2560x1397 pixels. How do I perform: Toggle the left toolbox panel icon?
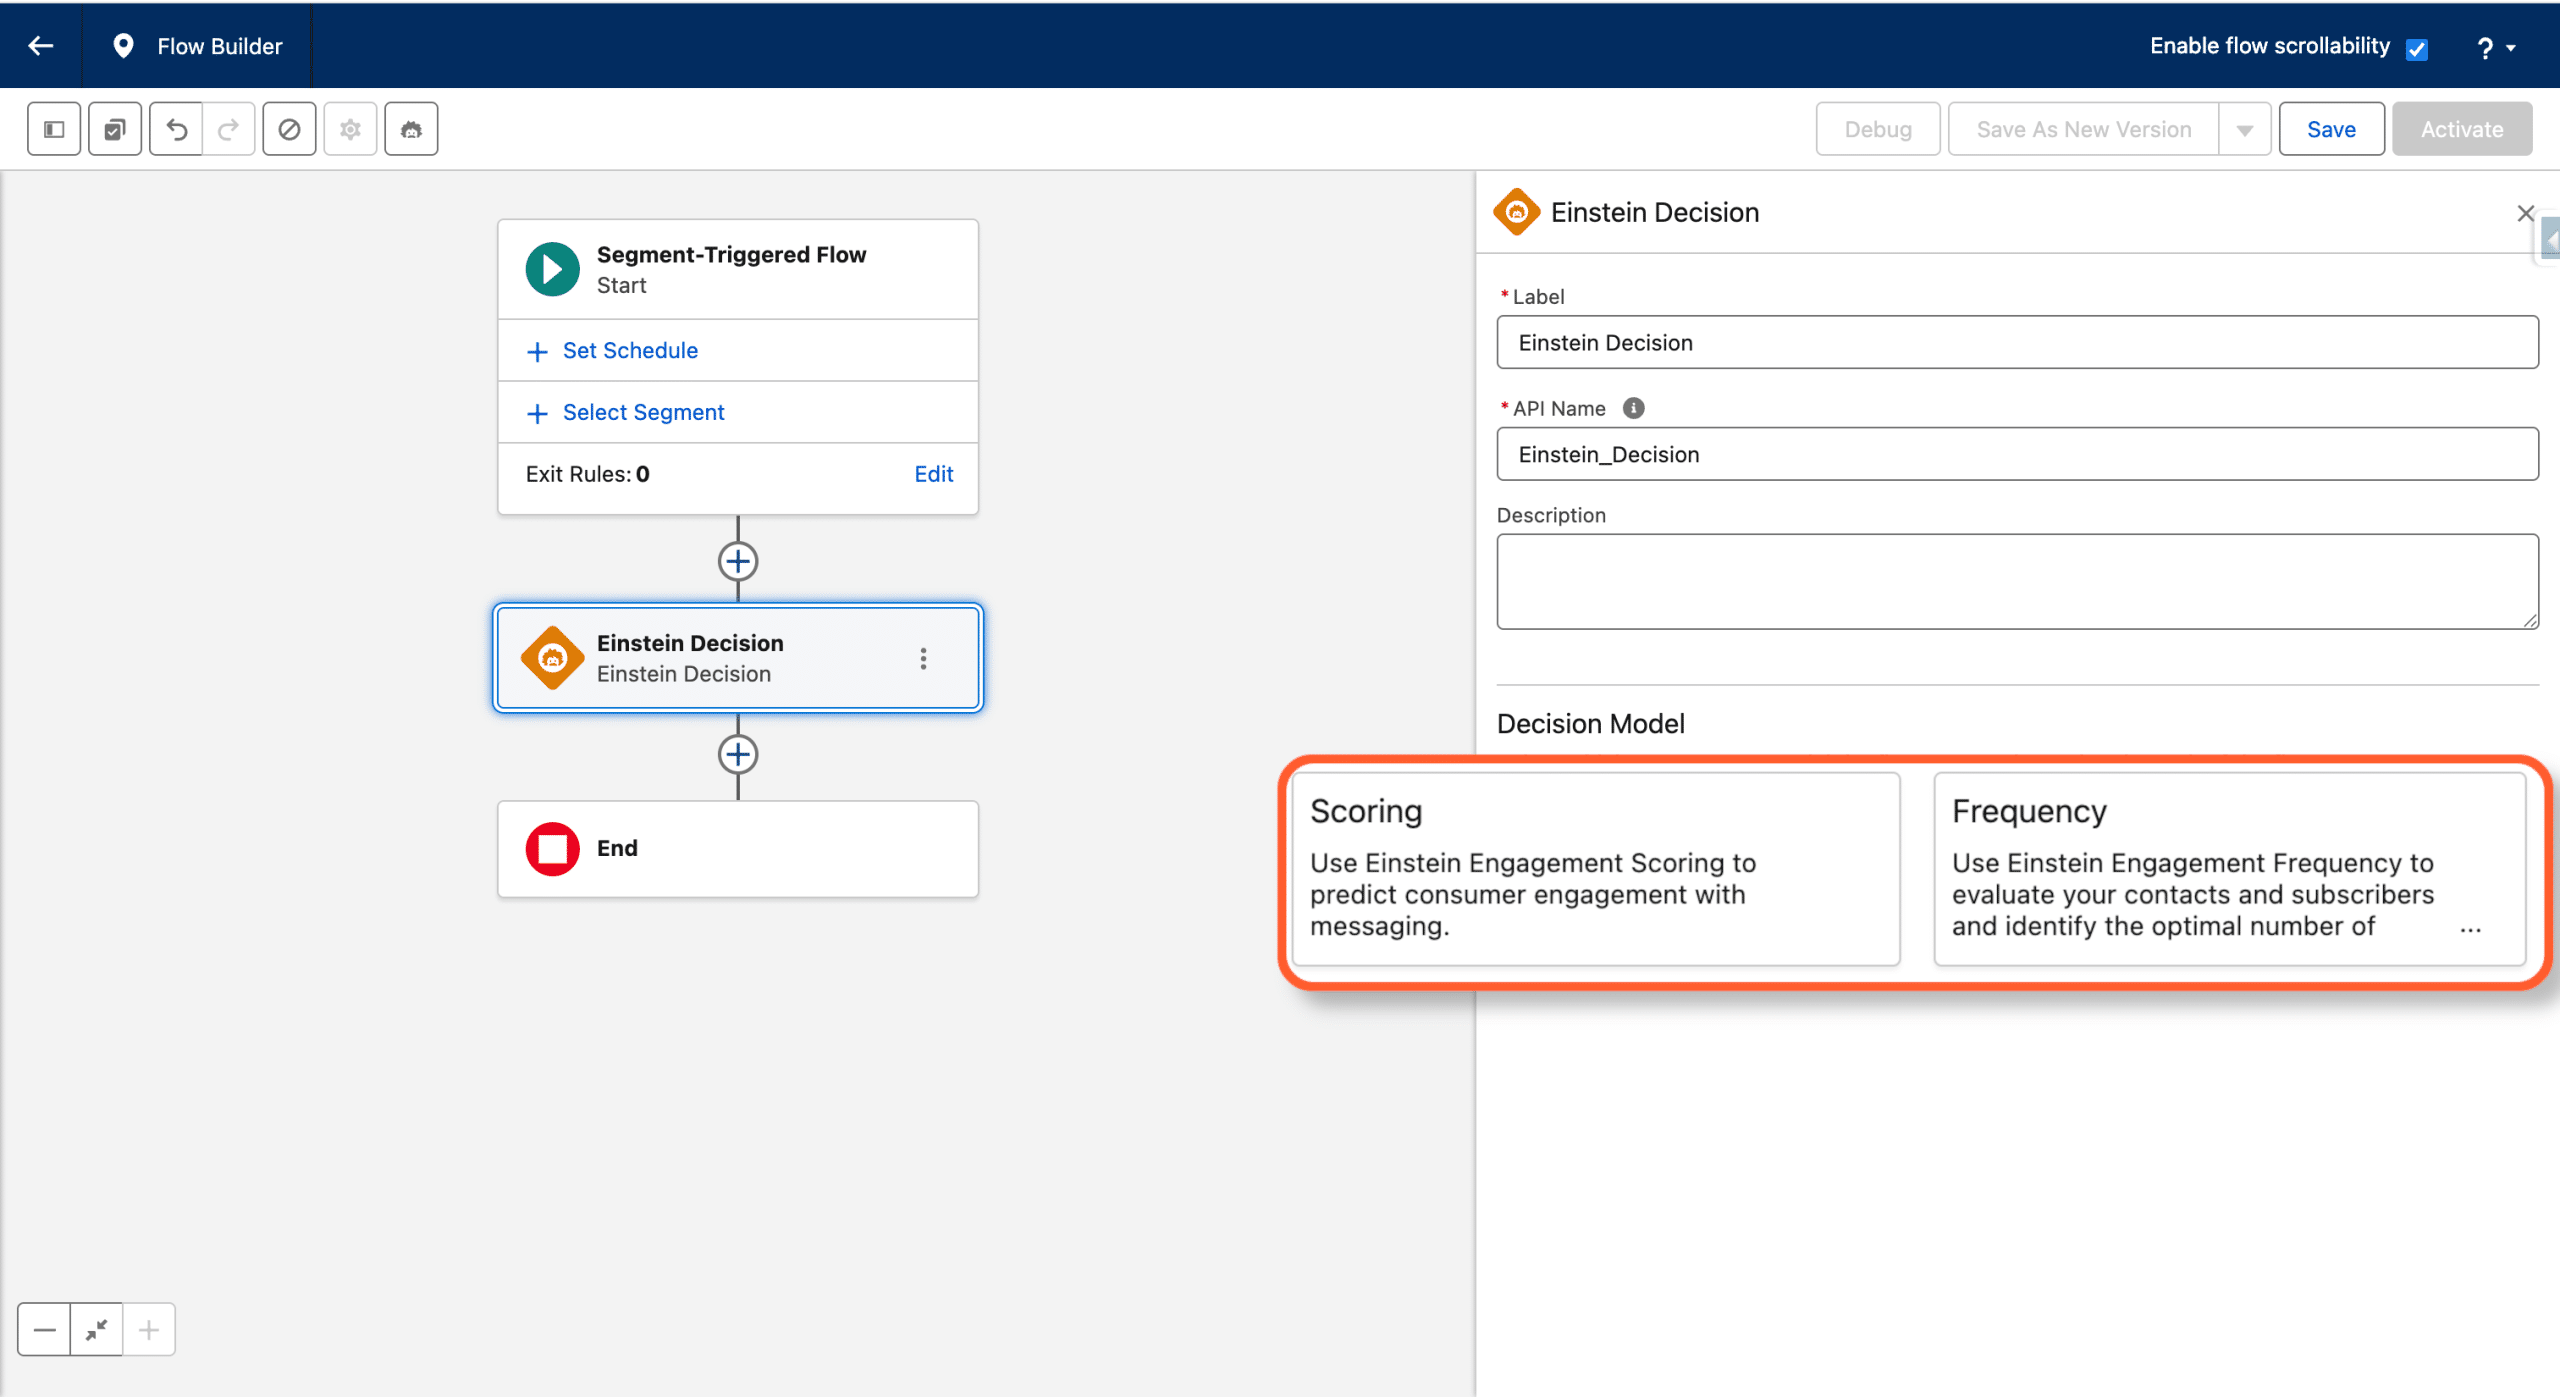pos(54,129)
